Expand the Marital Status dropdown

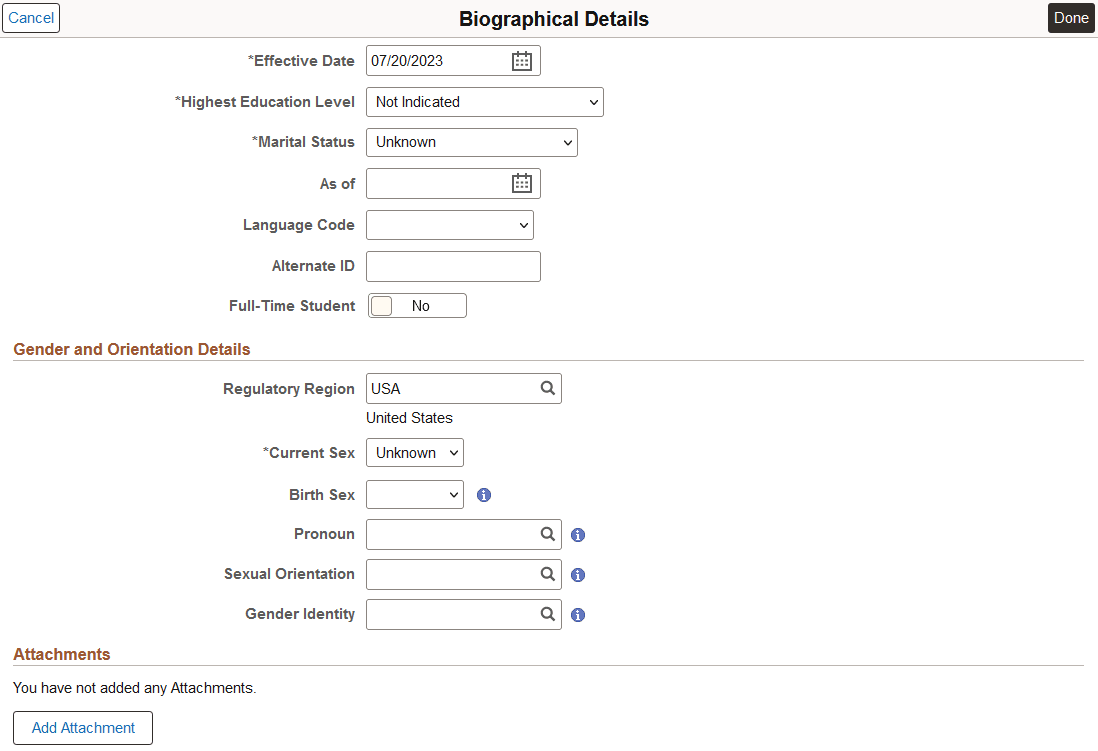471,142
